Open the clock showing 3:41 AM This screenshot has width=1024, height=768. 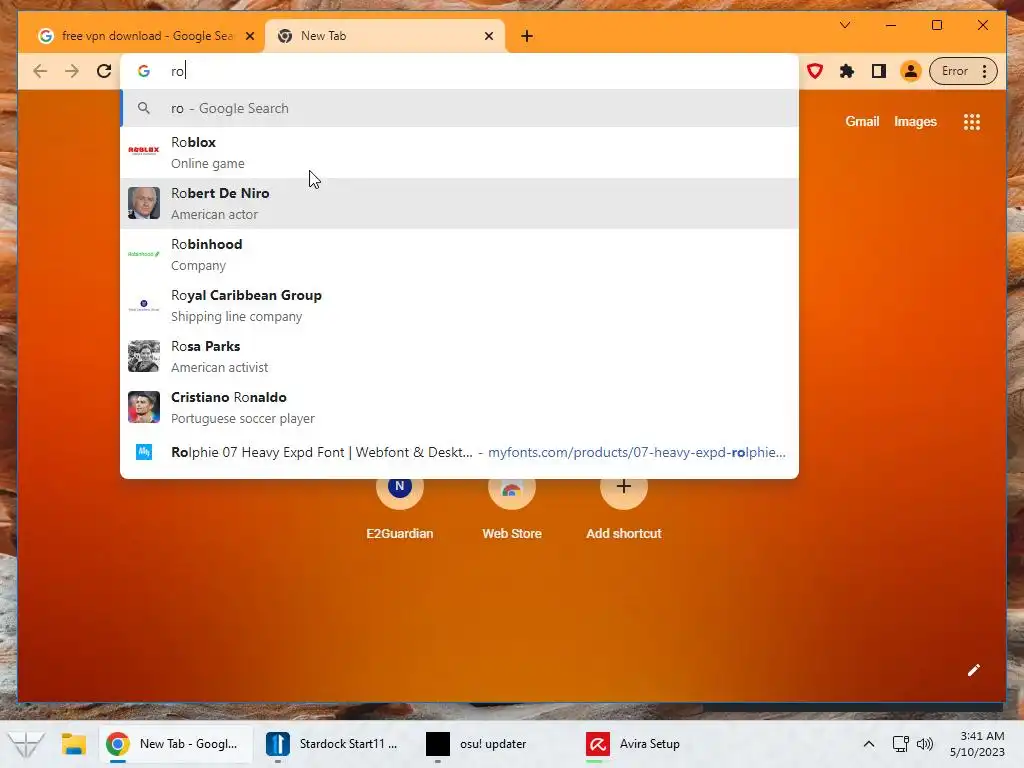point(977,744)
